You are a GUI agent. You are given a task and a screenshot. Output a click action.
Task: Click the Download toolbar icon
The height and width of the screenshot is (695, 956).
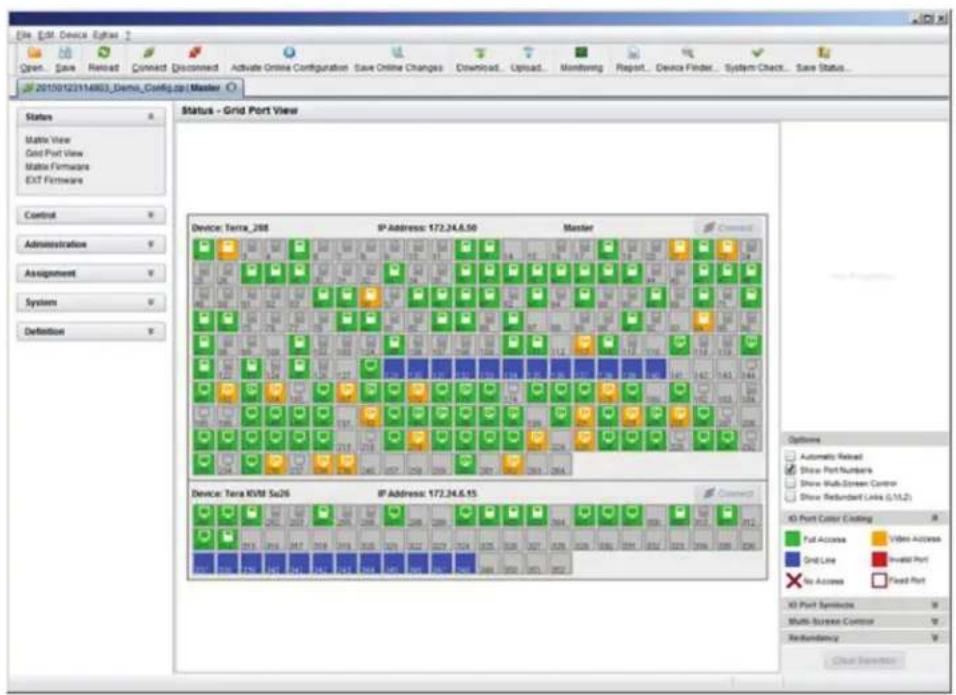pos(480,53)
